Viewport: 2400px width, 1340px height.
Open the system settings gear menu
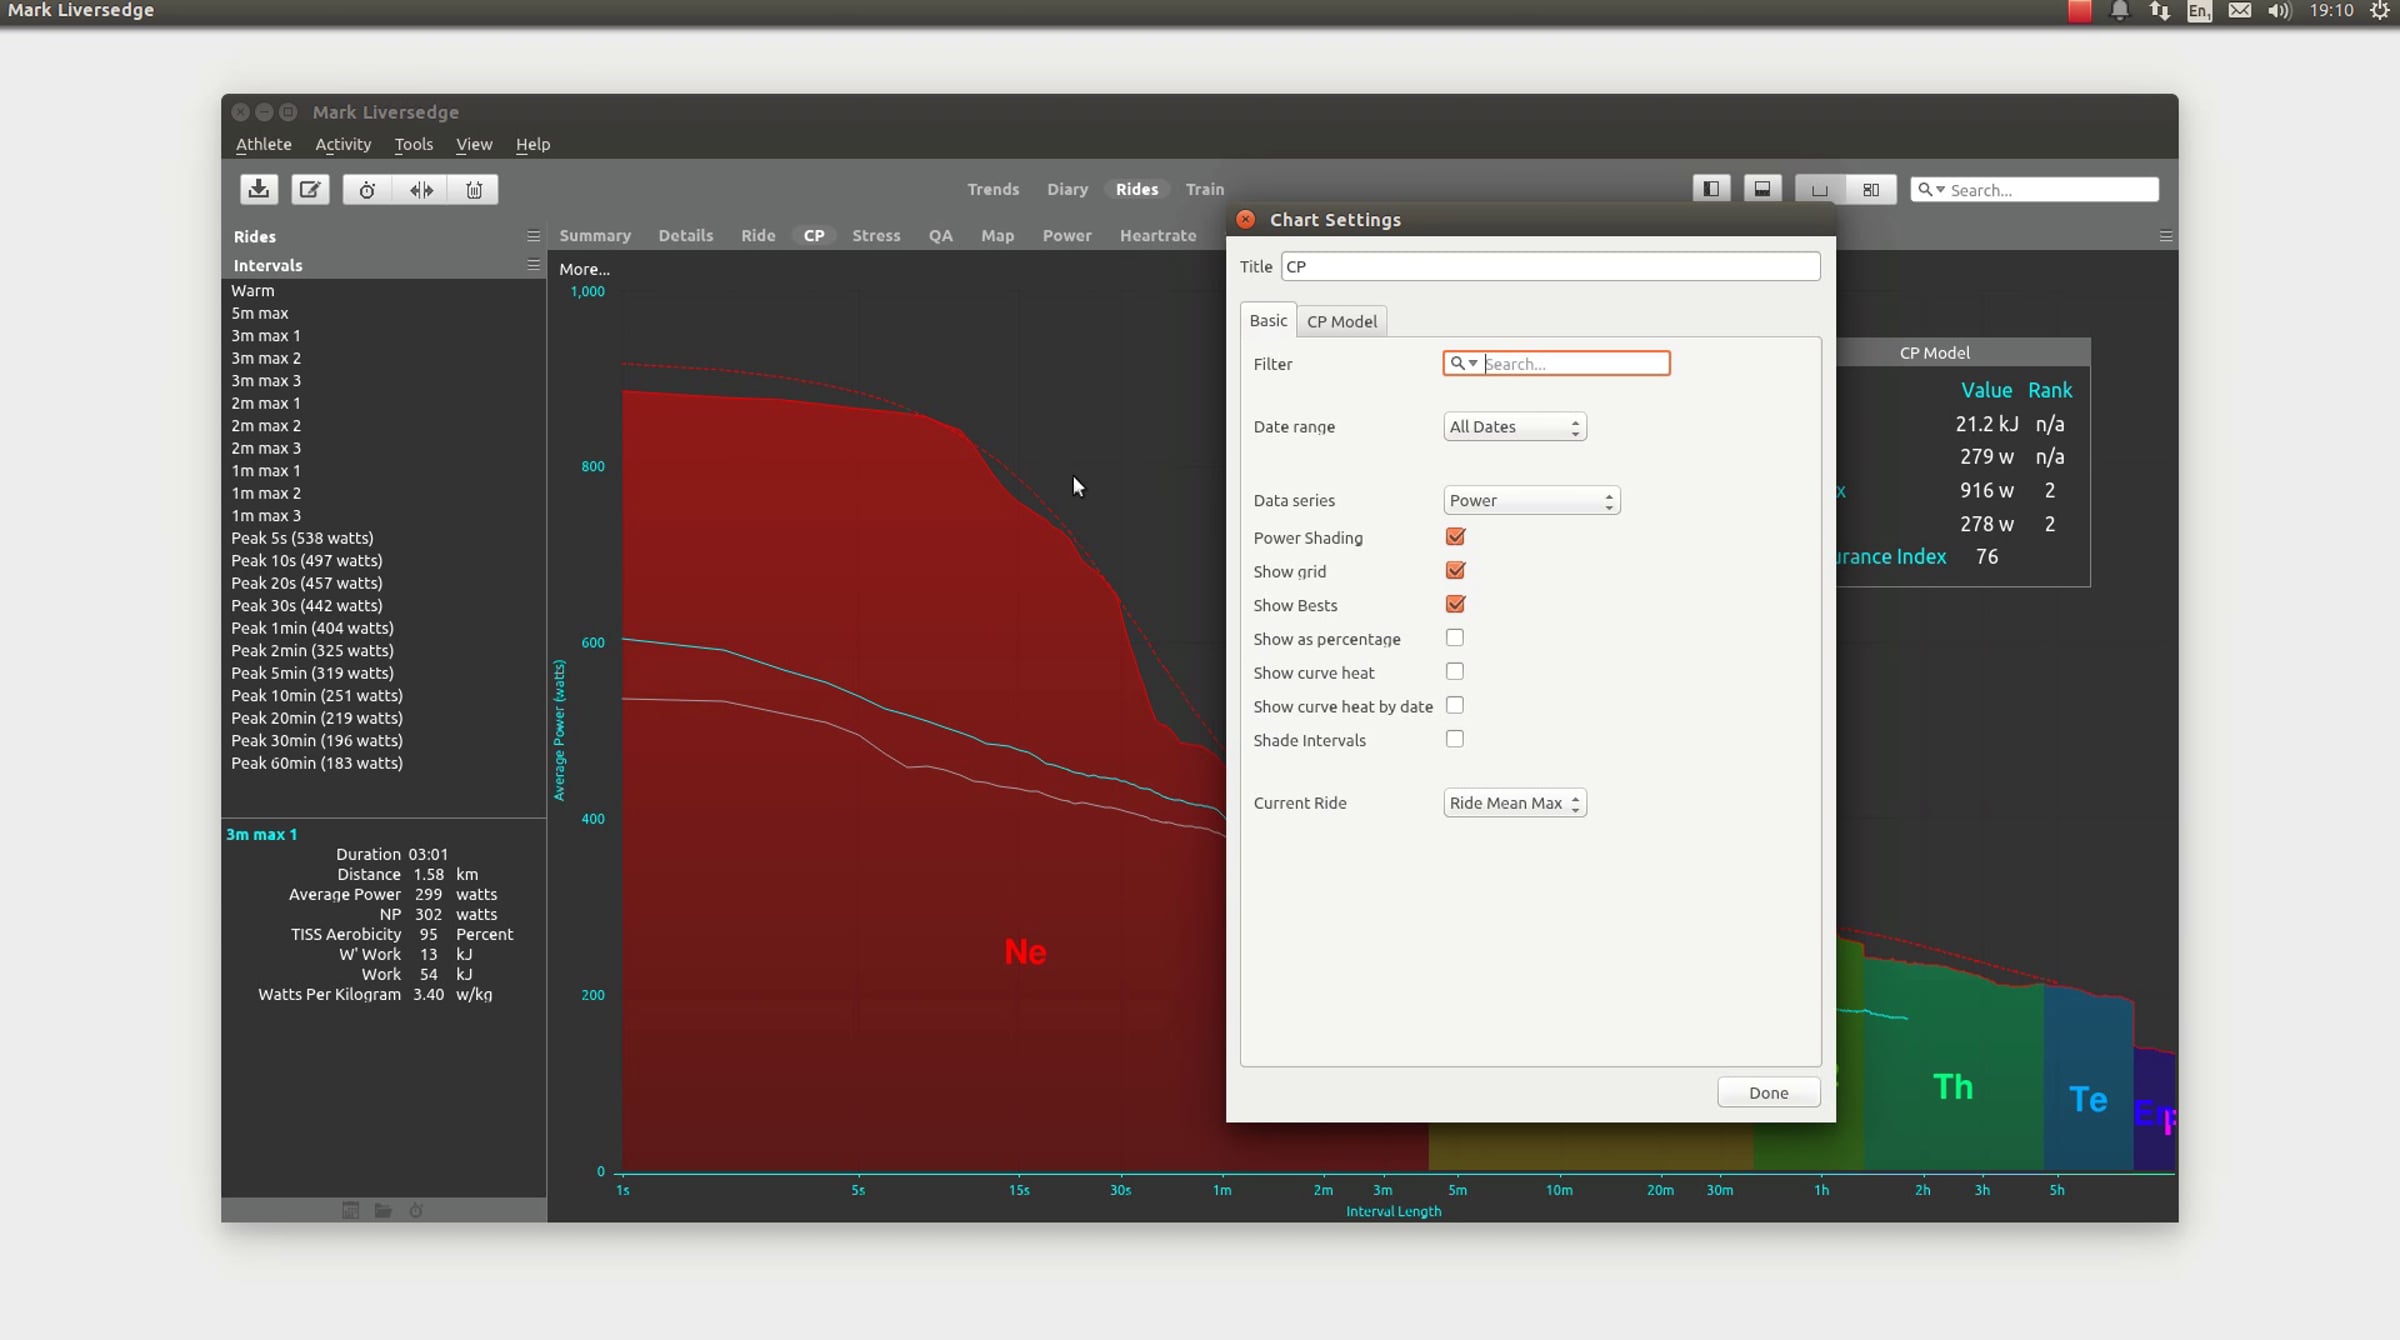[2380, 11]
